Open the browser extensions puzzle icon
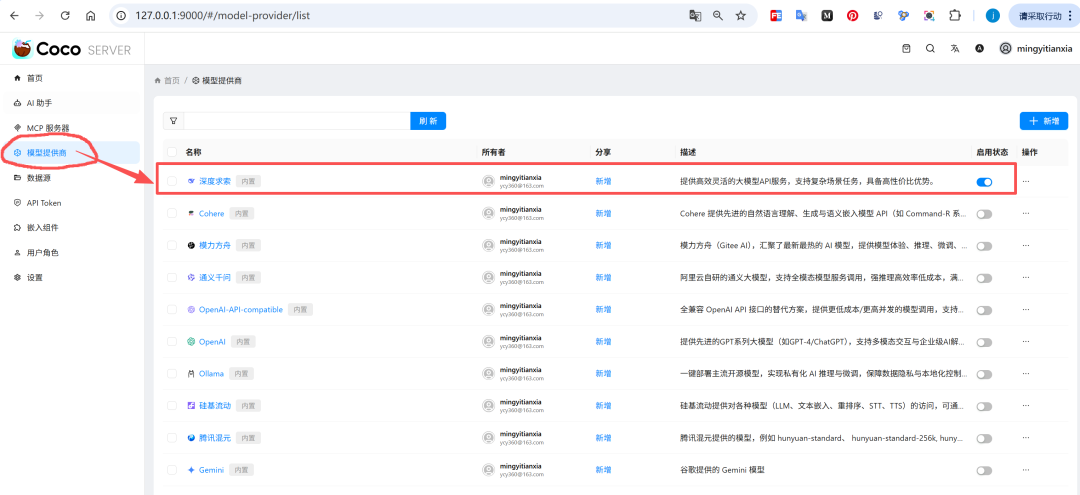The image size is (1080, 495). 954,16
